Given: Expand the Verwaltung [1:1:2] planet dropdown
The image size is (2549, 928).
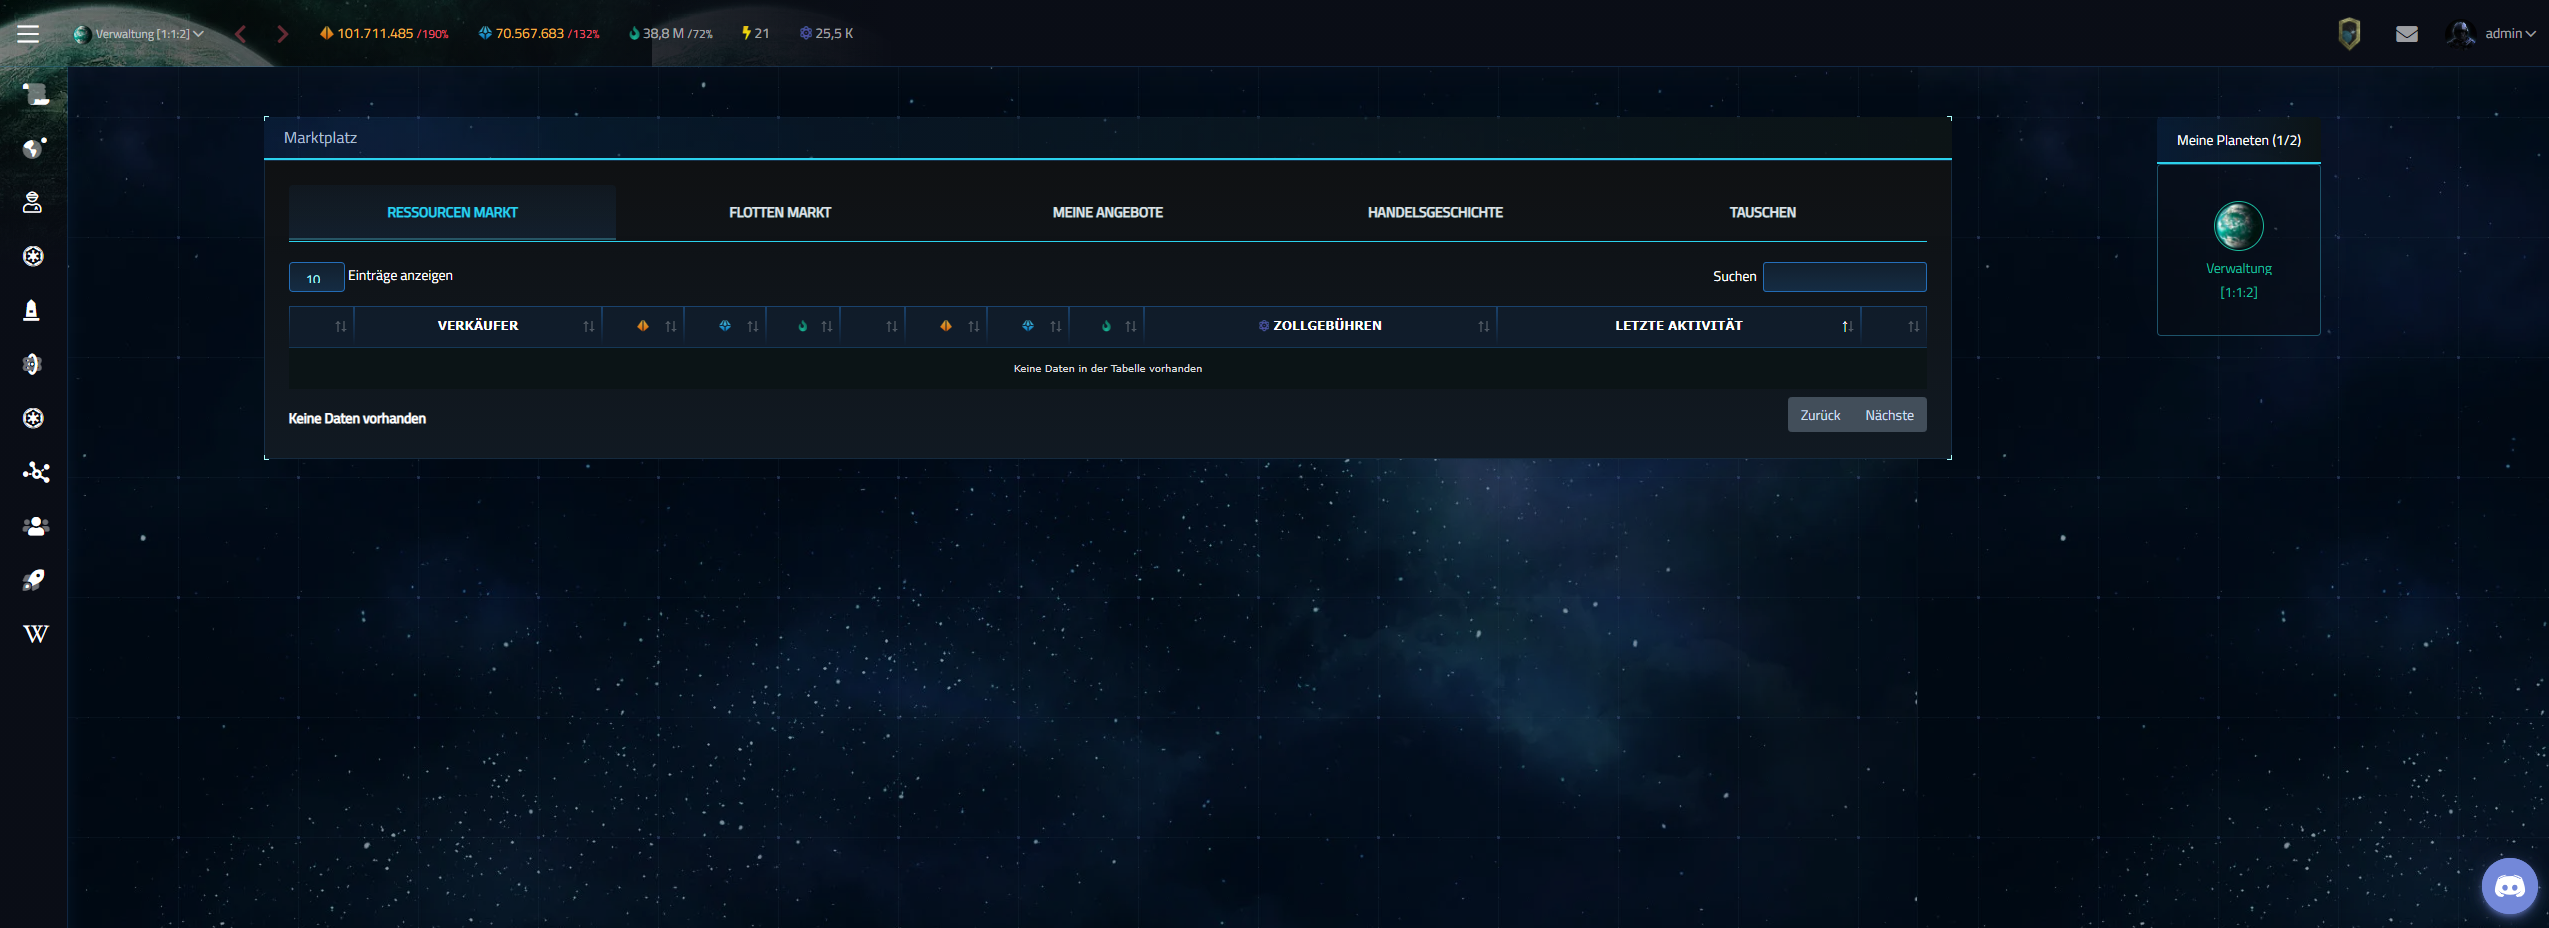Looking at the screenshot, I should pyautogui.click(x=140, y=34).
